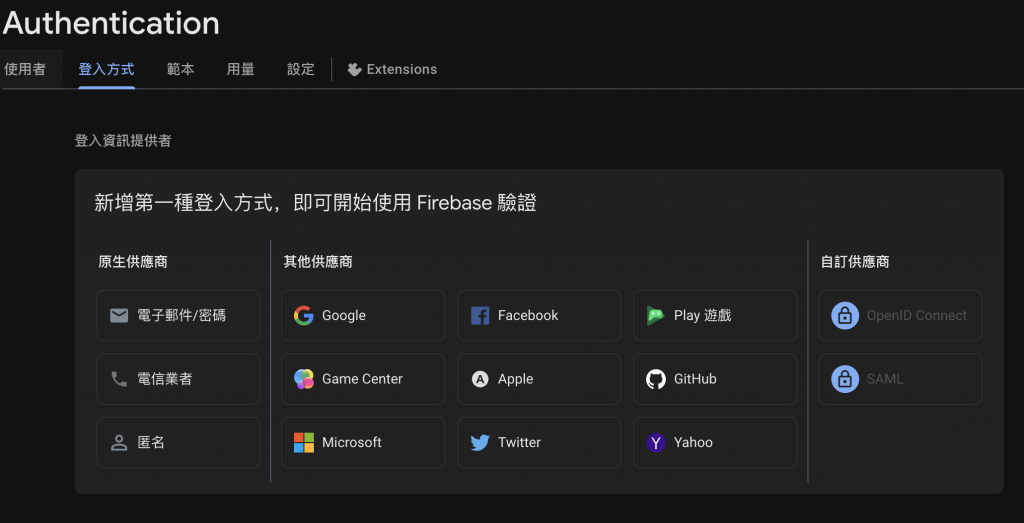
Task: Click the 其他供應商 column heading
Action: (x=318, y=262)
